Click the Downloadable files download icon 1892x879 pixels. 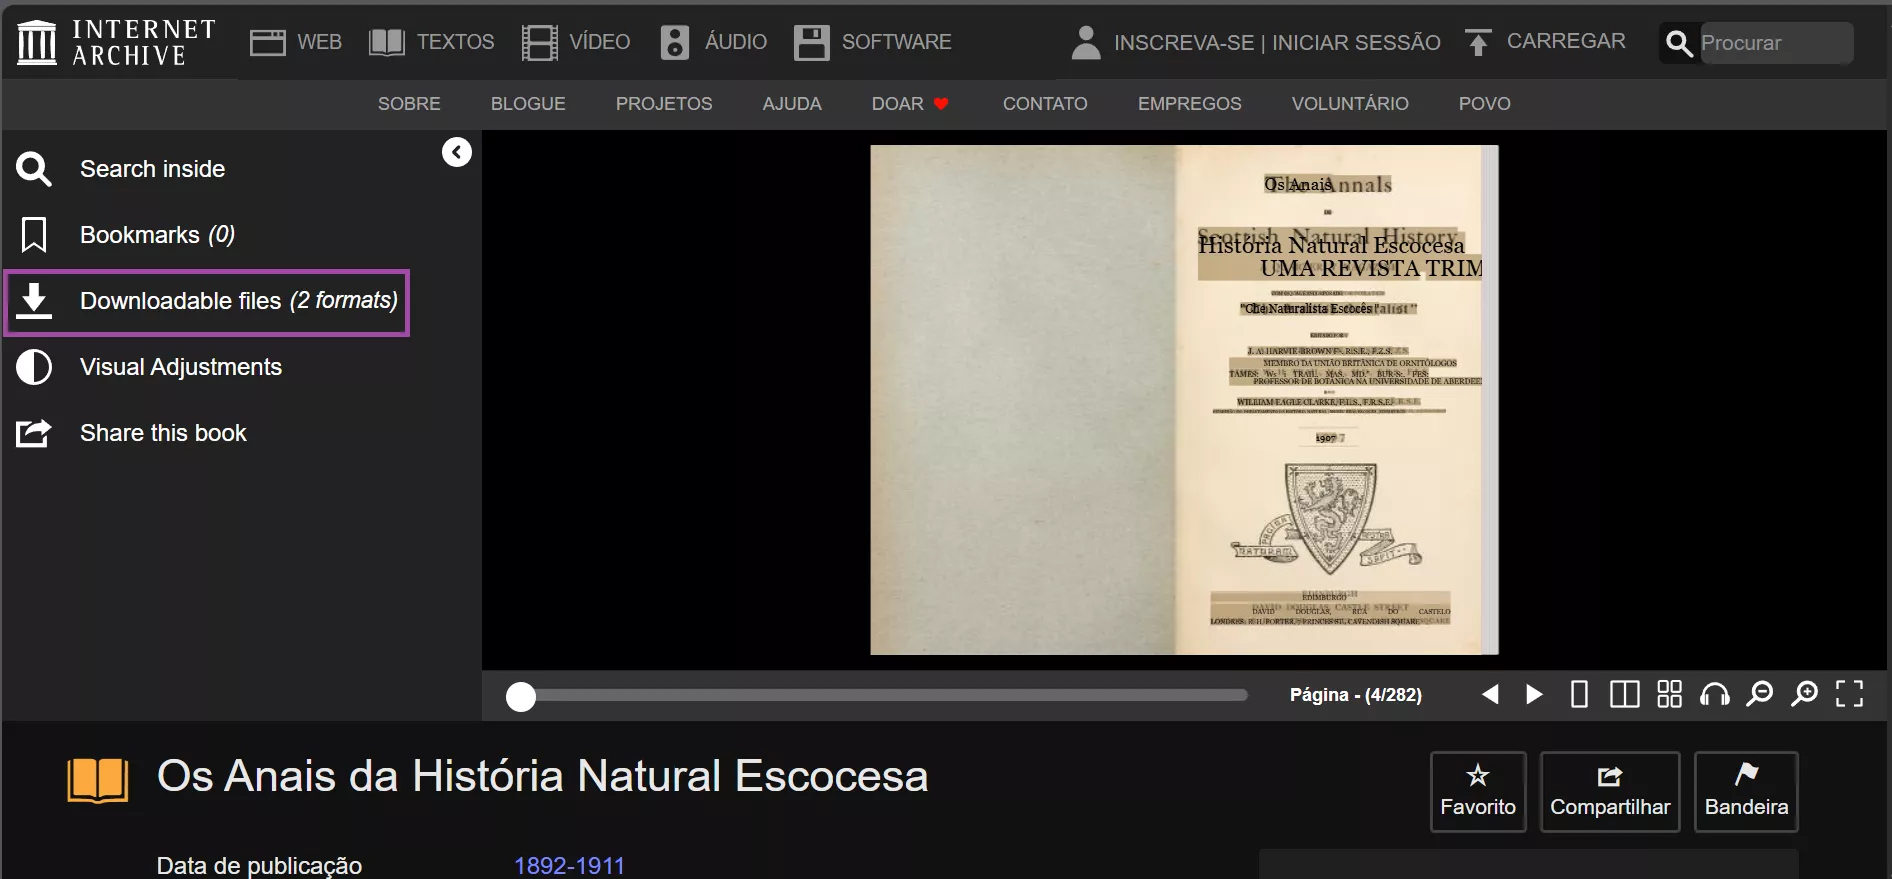tap(33, 301)
